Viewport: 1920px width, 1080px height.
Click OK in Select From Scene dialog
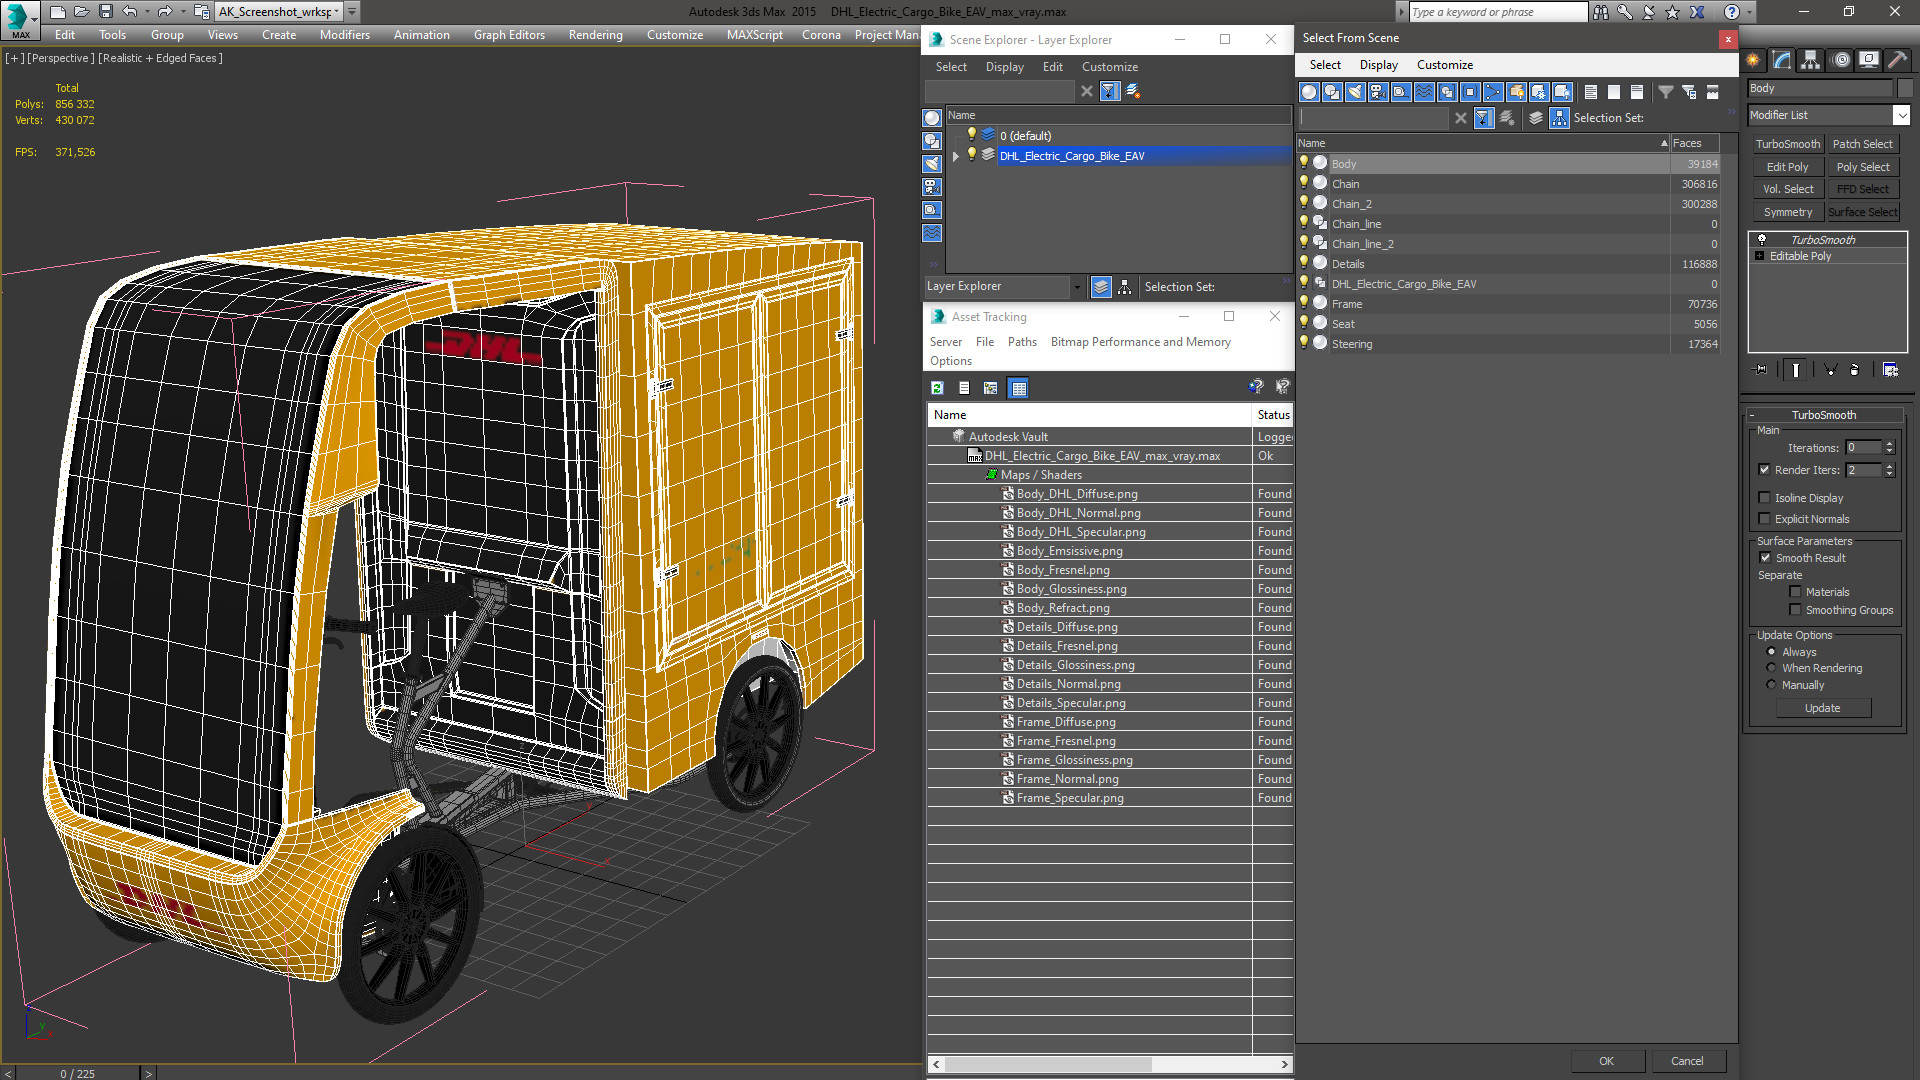click(x=1606, y=1061)
